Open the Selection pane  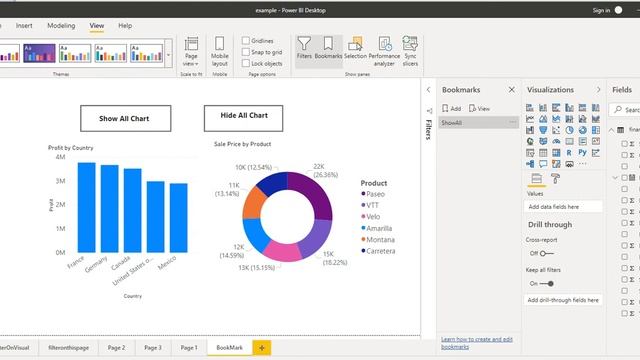pos(355,48)
